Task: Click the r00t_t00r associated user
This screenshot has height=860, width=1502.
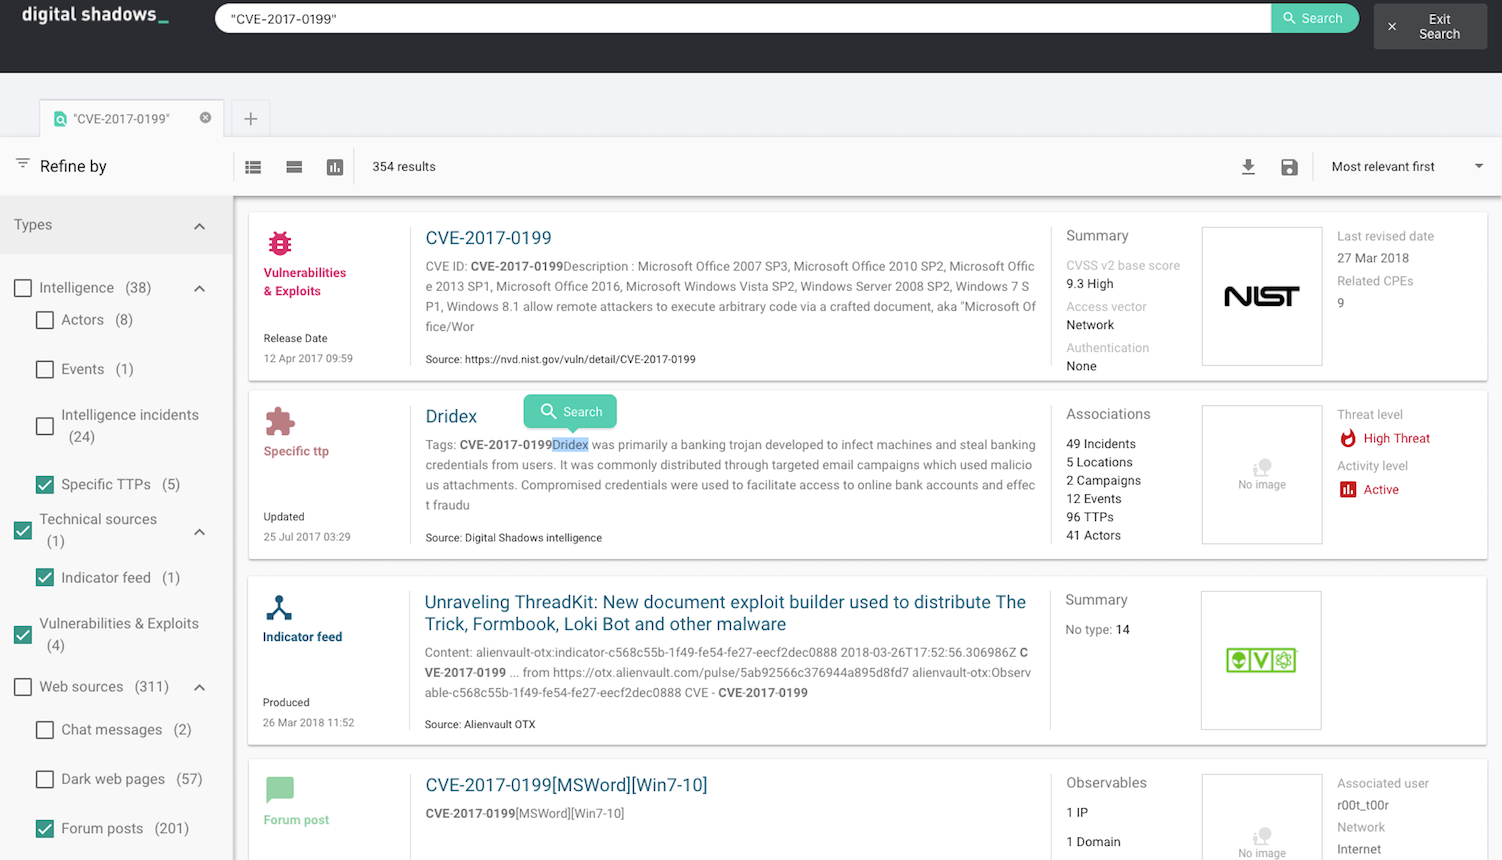Action: [1363, 806]
